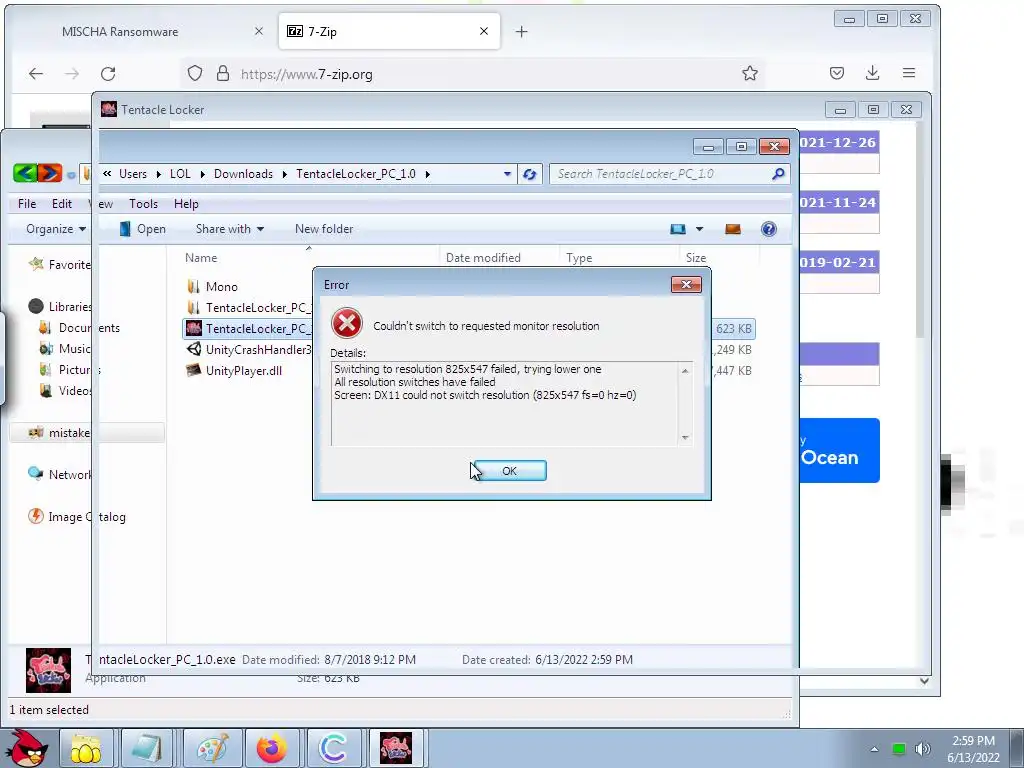Image resolution: width=1024 pixels, height=768 pixels.
Task: Close the 7-Zip browser tab
Action: [x=484, y=31]
